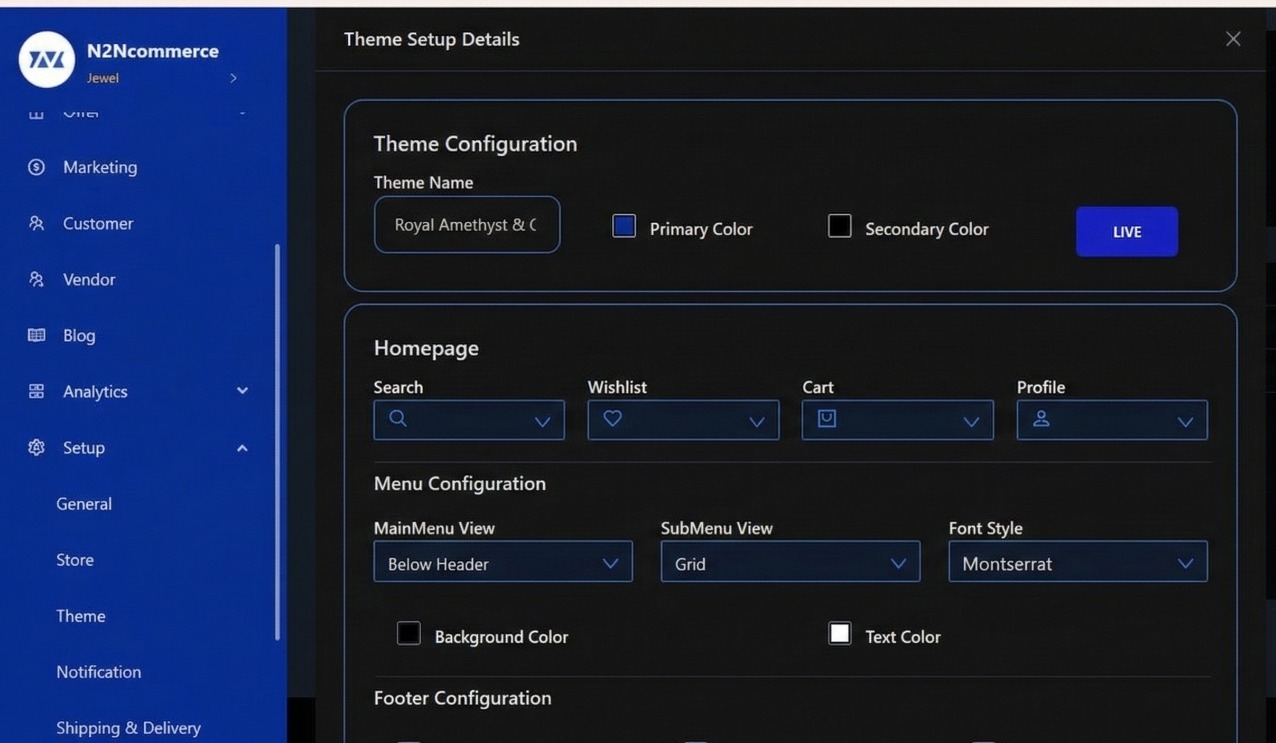Open the Profile icon dropdown arrow
Screen dimensions: 1276x743
[1185, 422]
